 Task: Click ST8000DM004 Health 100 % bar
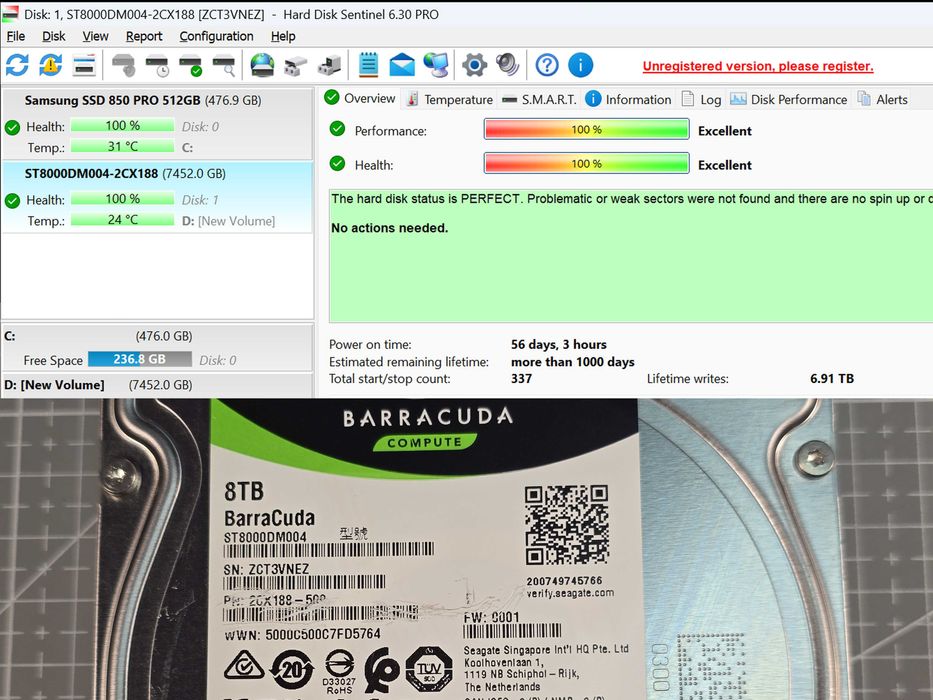123,199
